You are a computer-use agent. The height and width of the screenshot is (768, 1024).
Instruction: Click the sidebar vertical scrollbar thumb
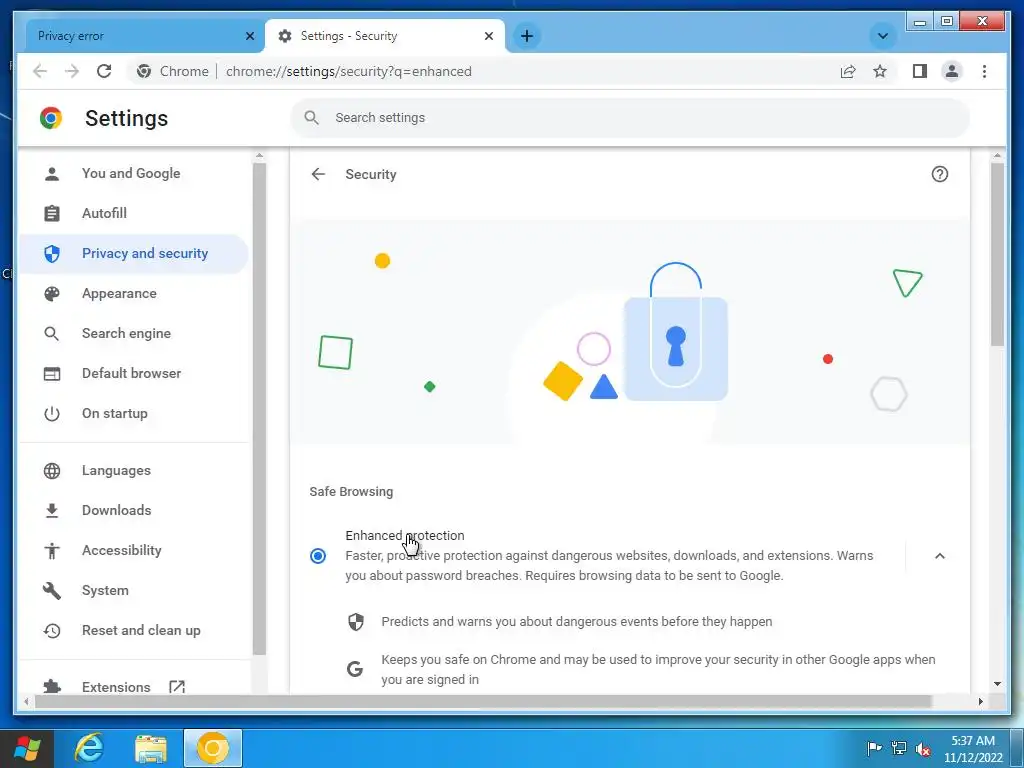pos(259,408)
